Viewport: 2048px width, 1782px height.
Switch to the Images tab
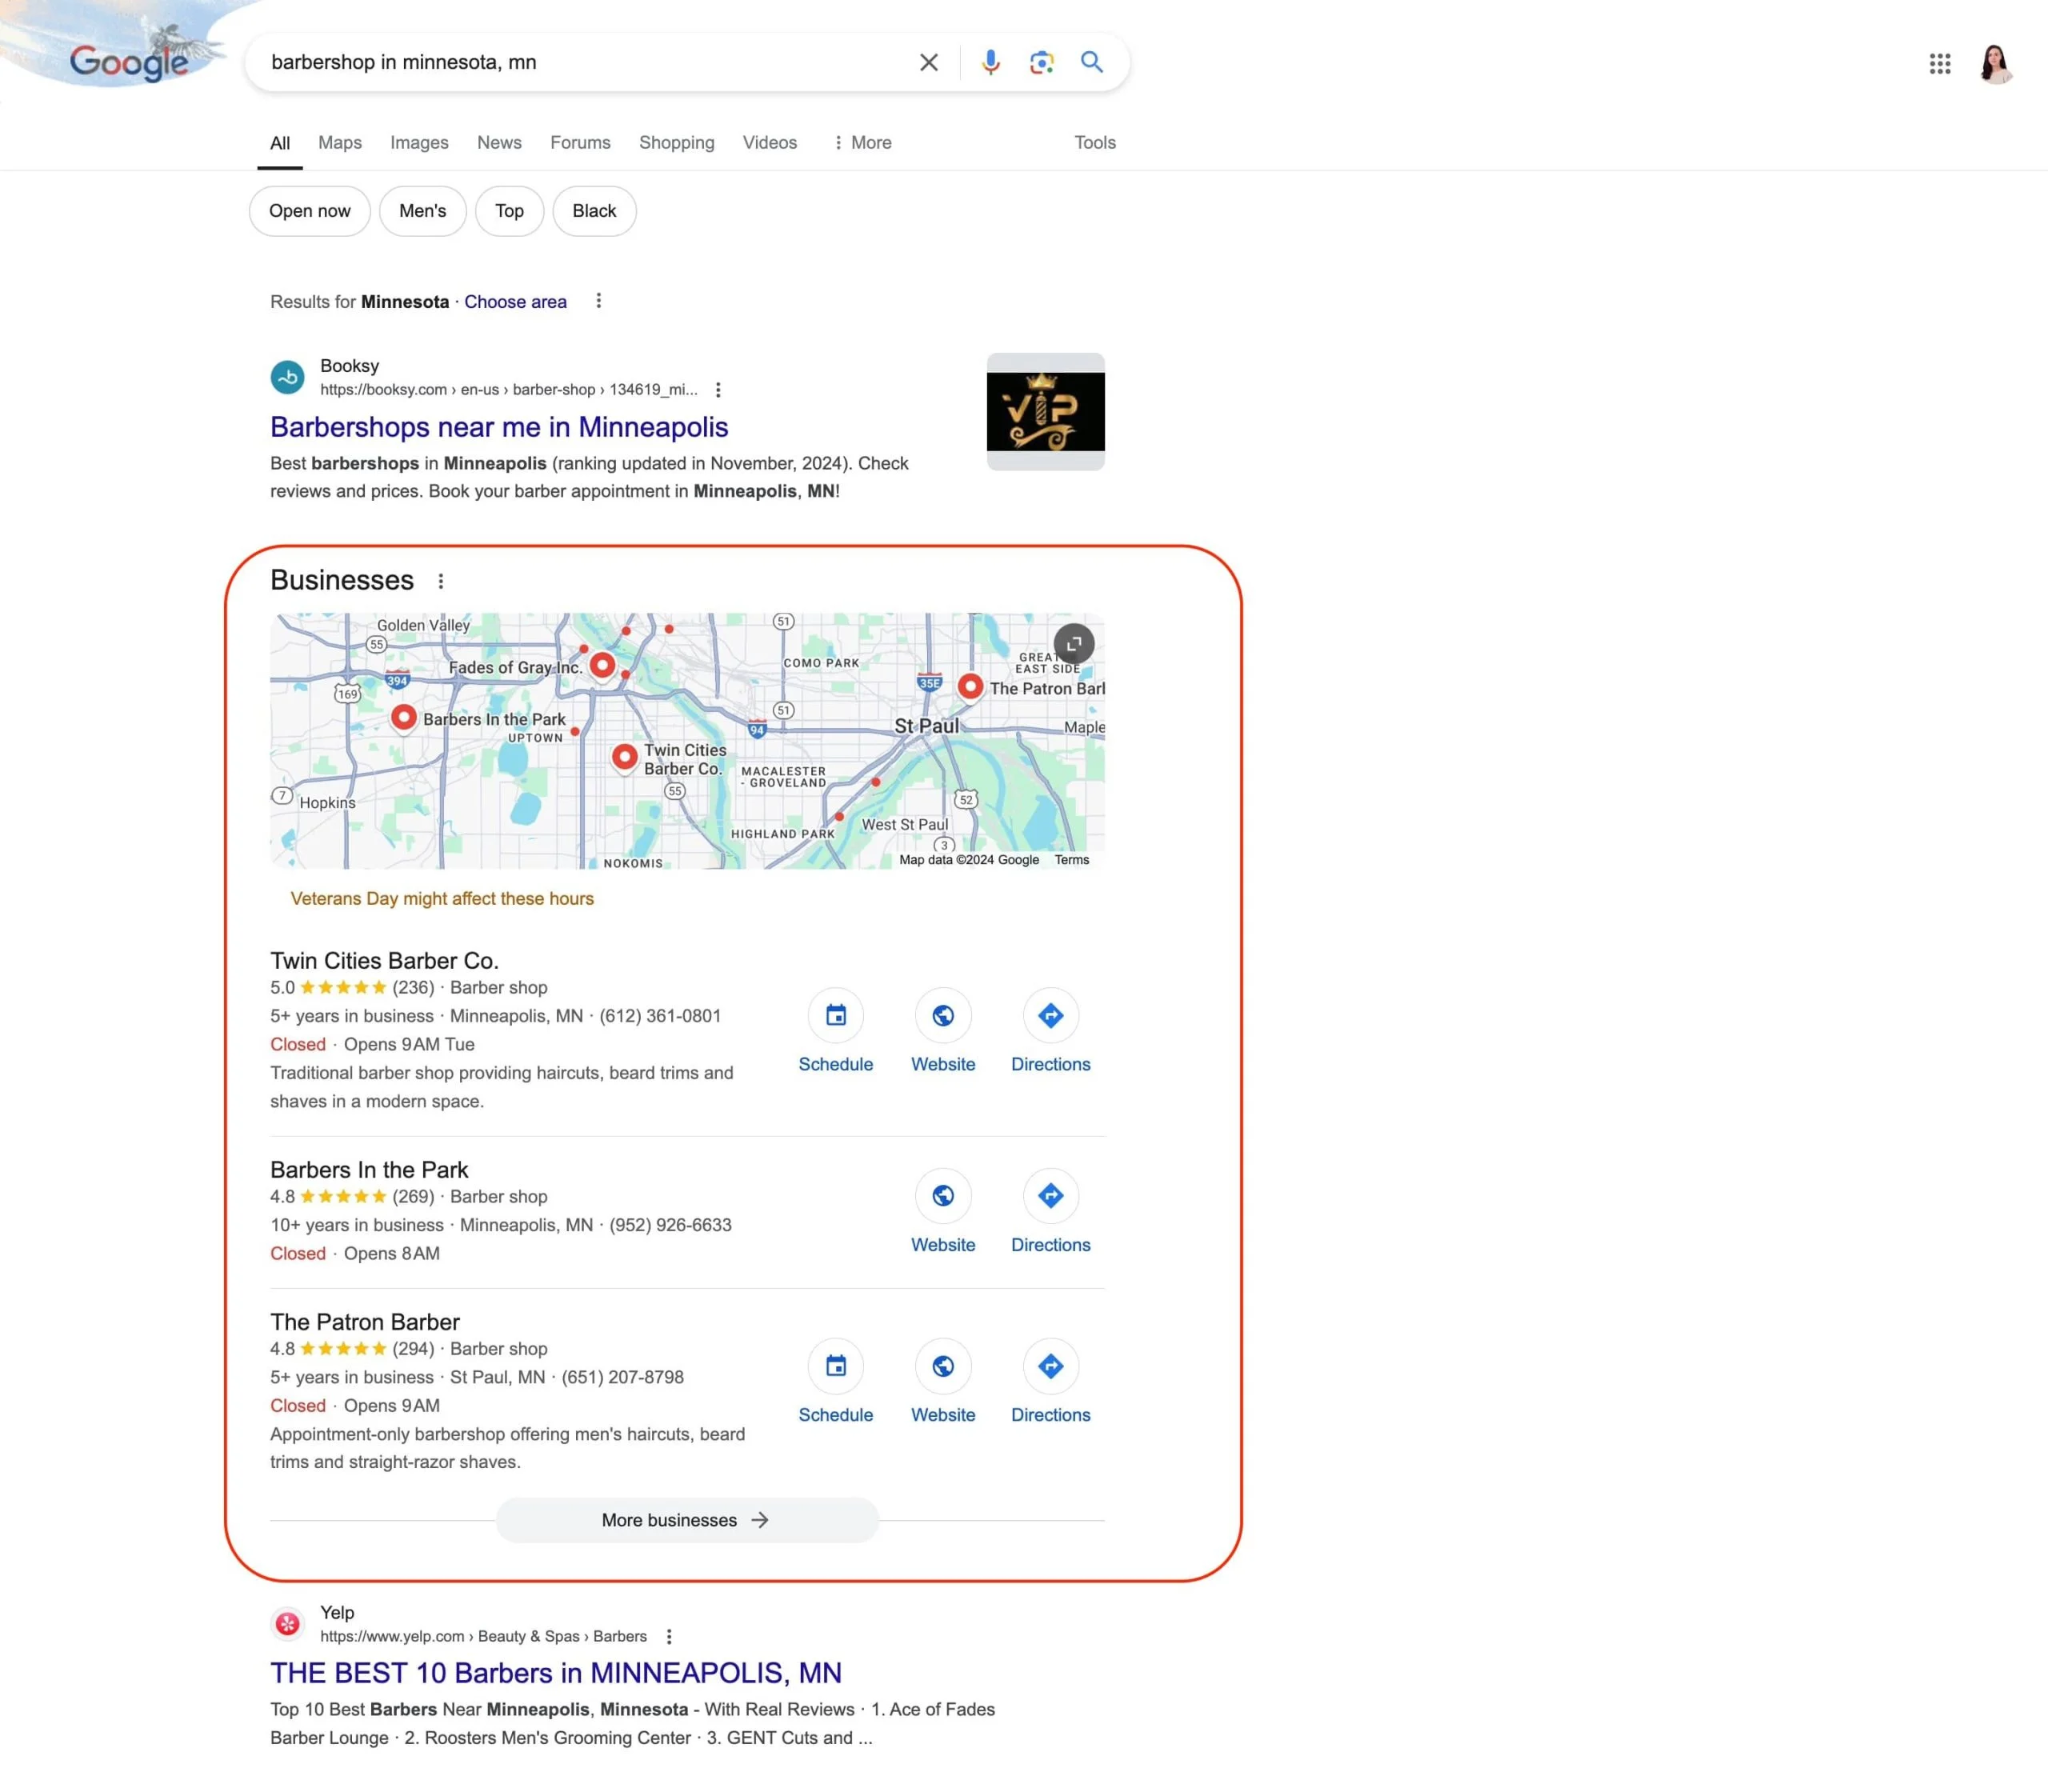[418, 142]
